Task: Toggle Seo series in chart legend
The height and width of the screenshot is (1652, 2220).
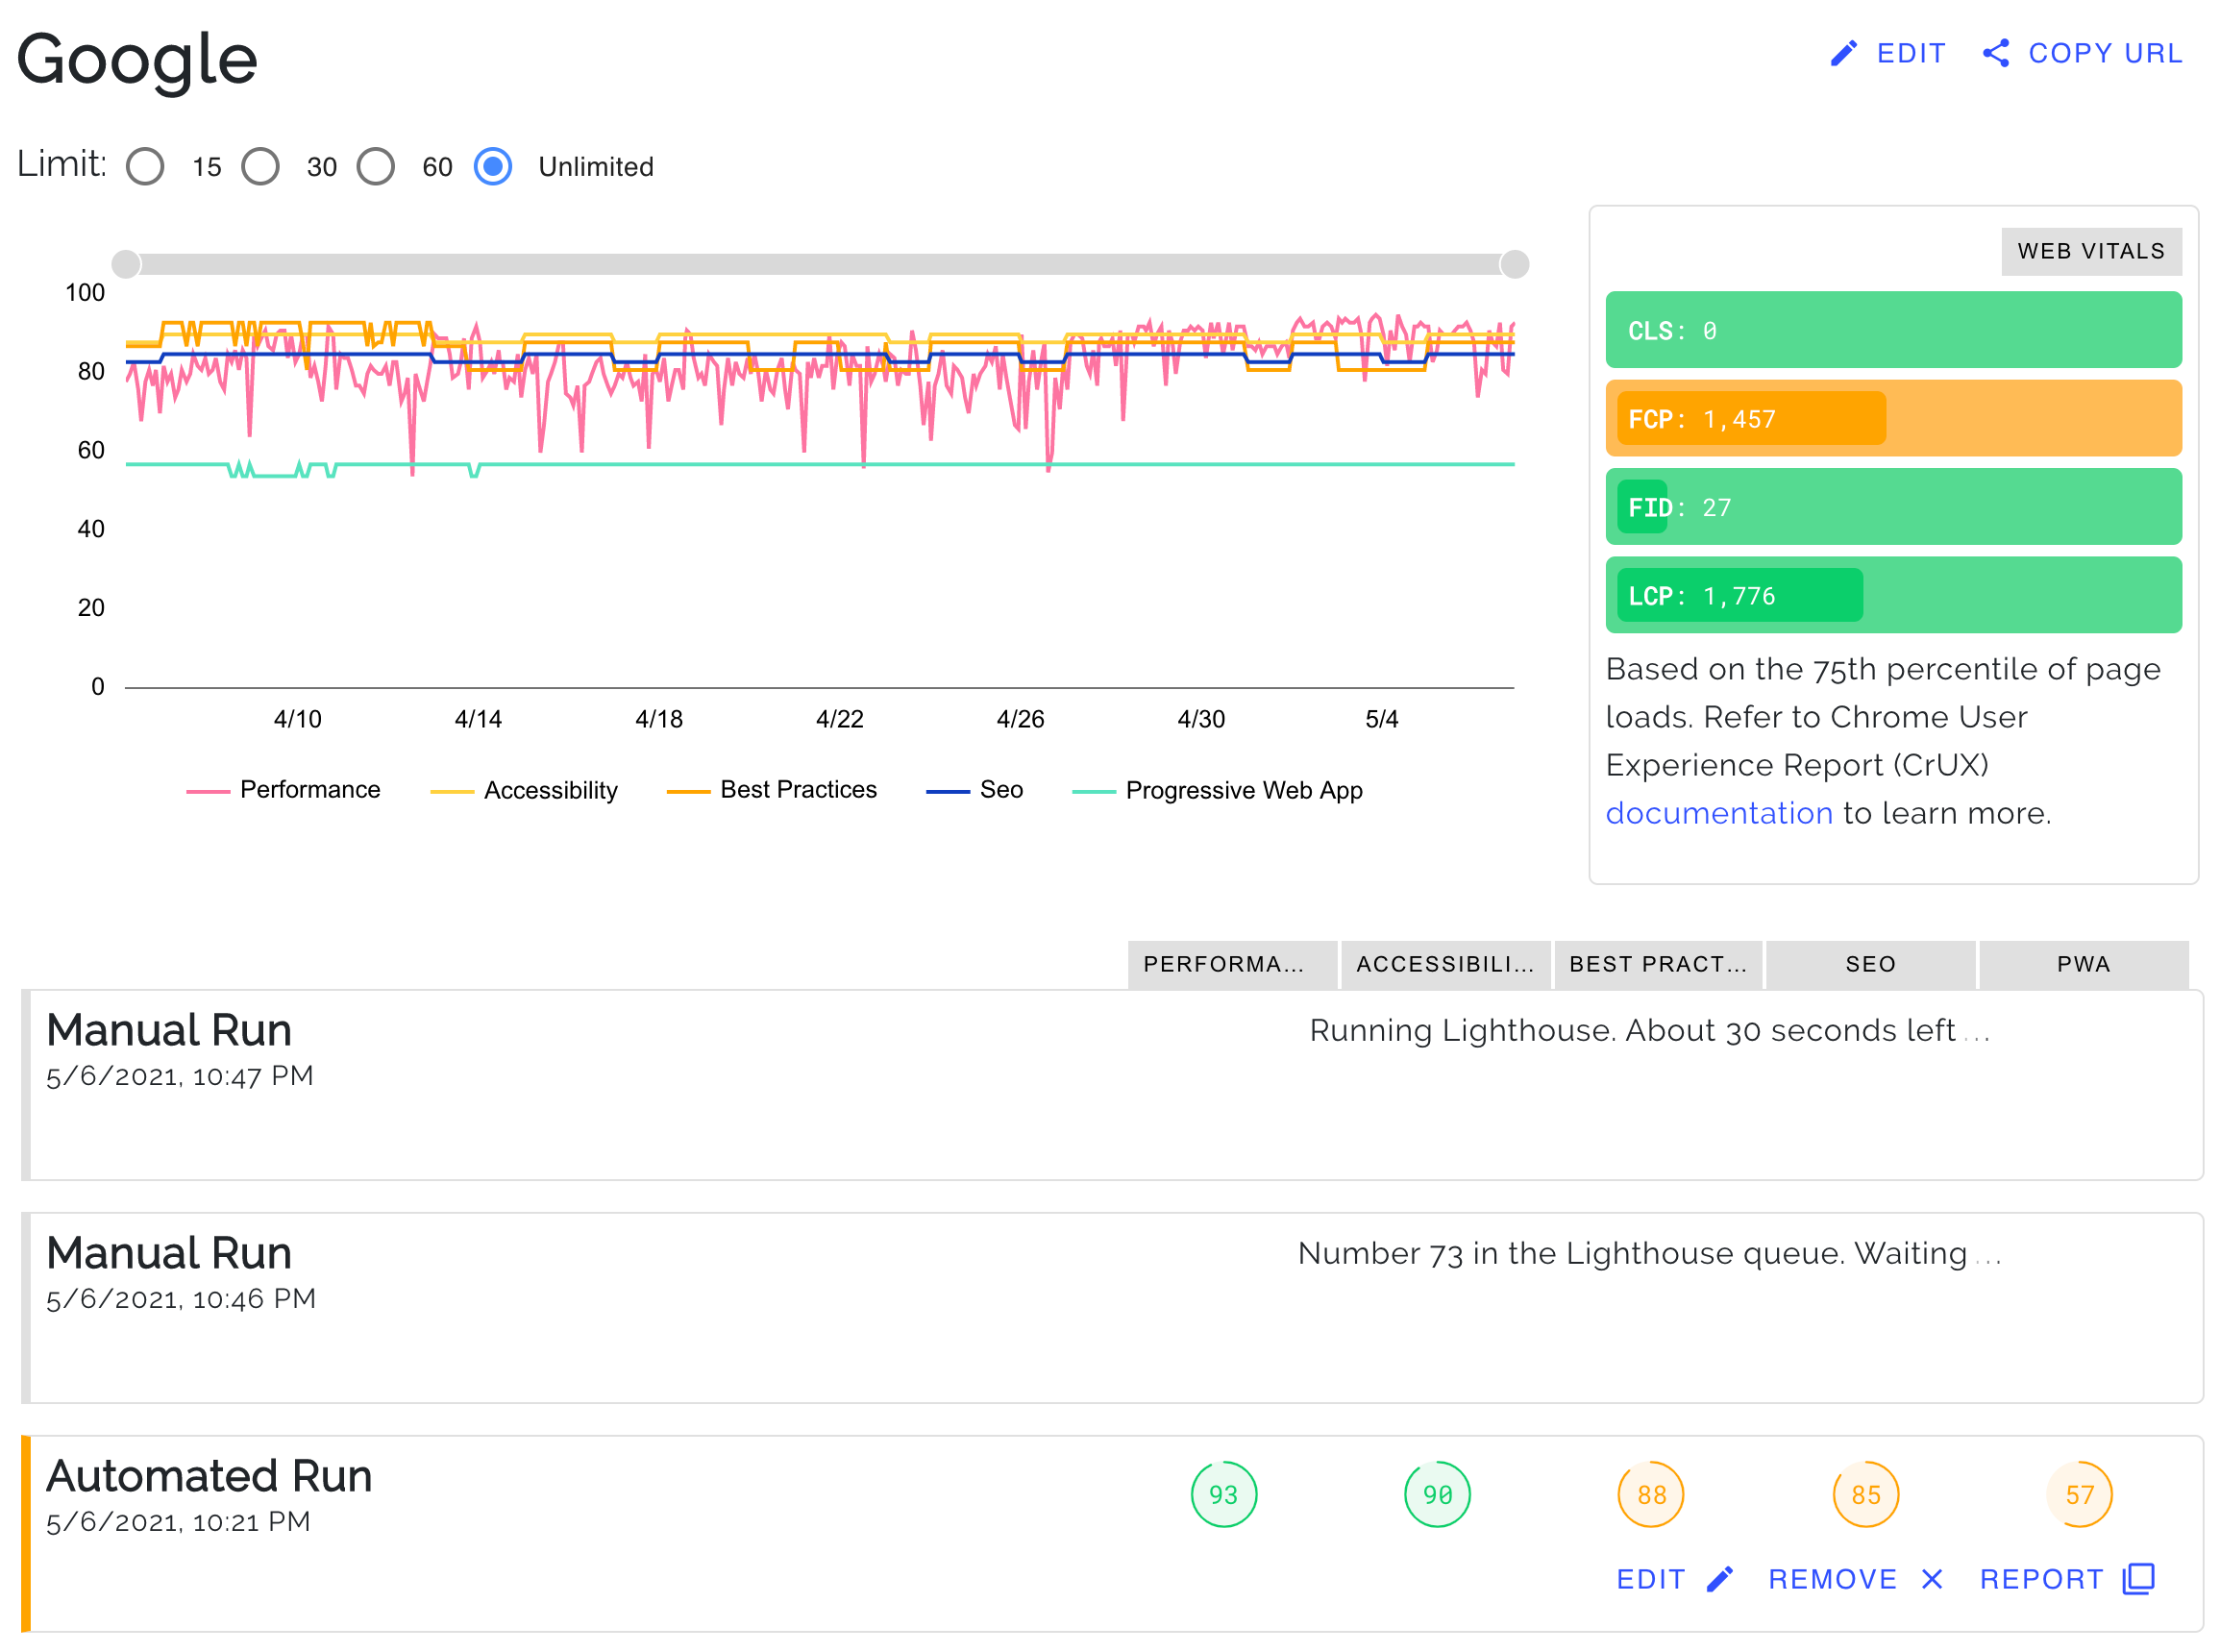Action: (975, 790)
